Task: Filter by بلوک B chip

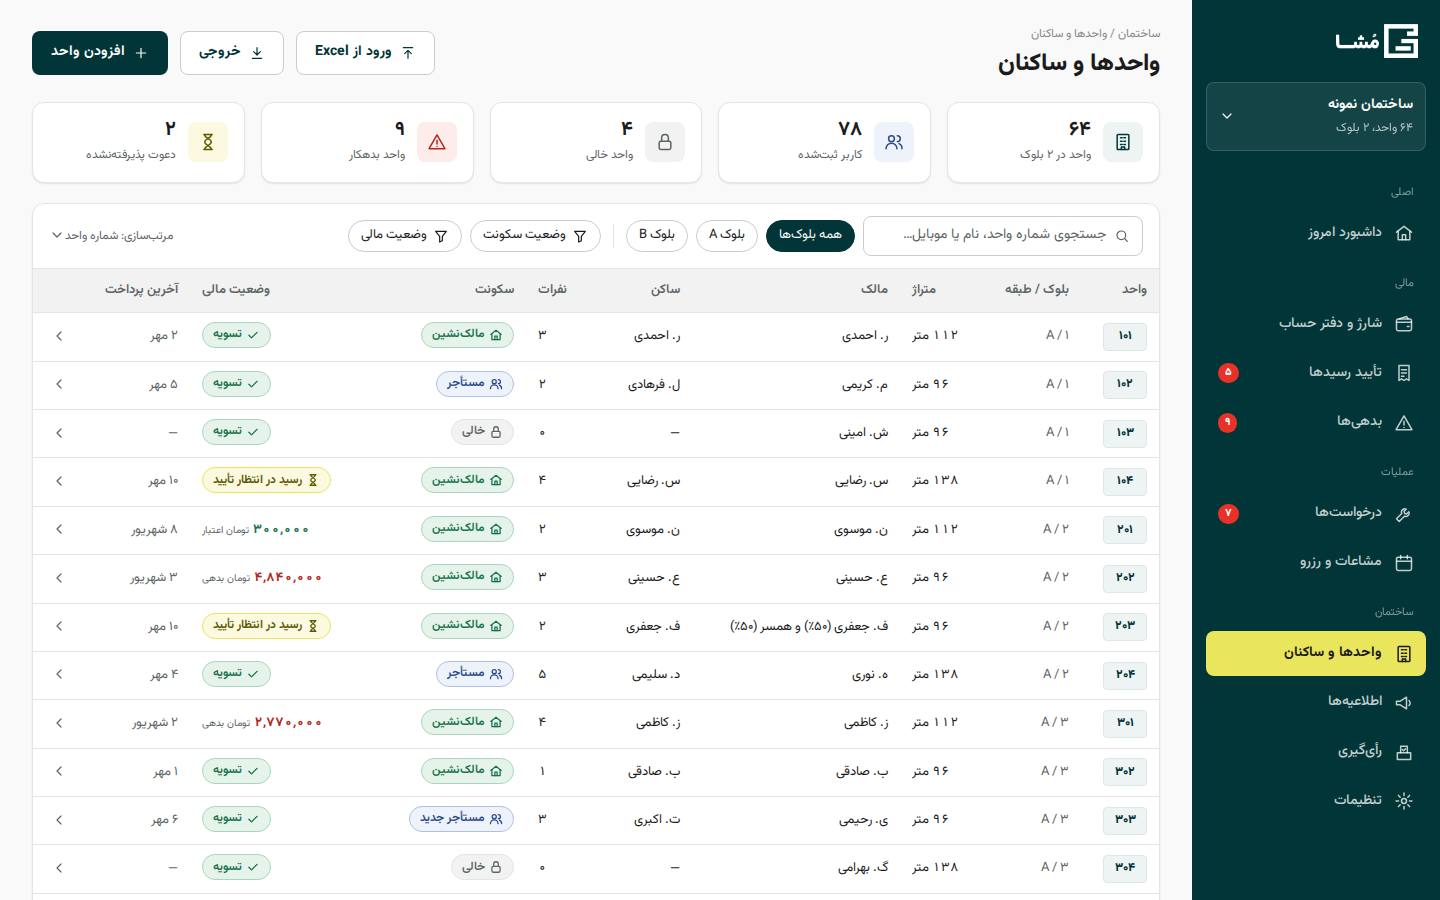Action: click(x=657, y=235)
